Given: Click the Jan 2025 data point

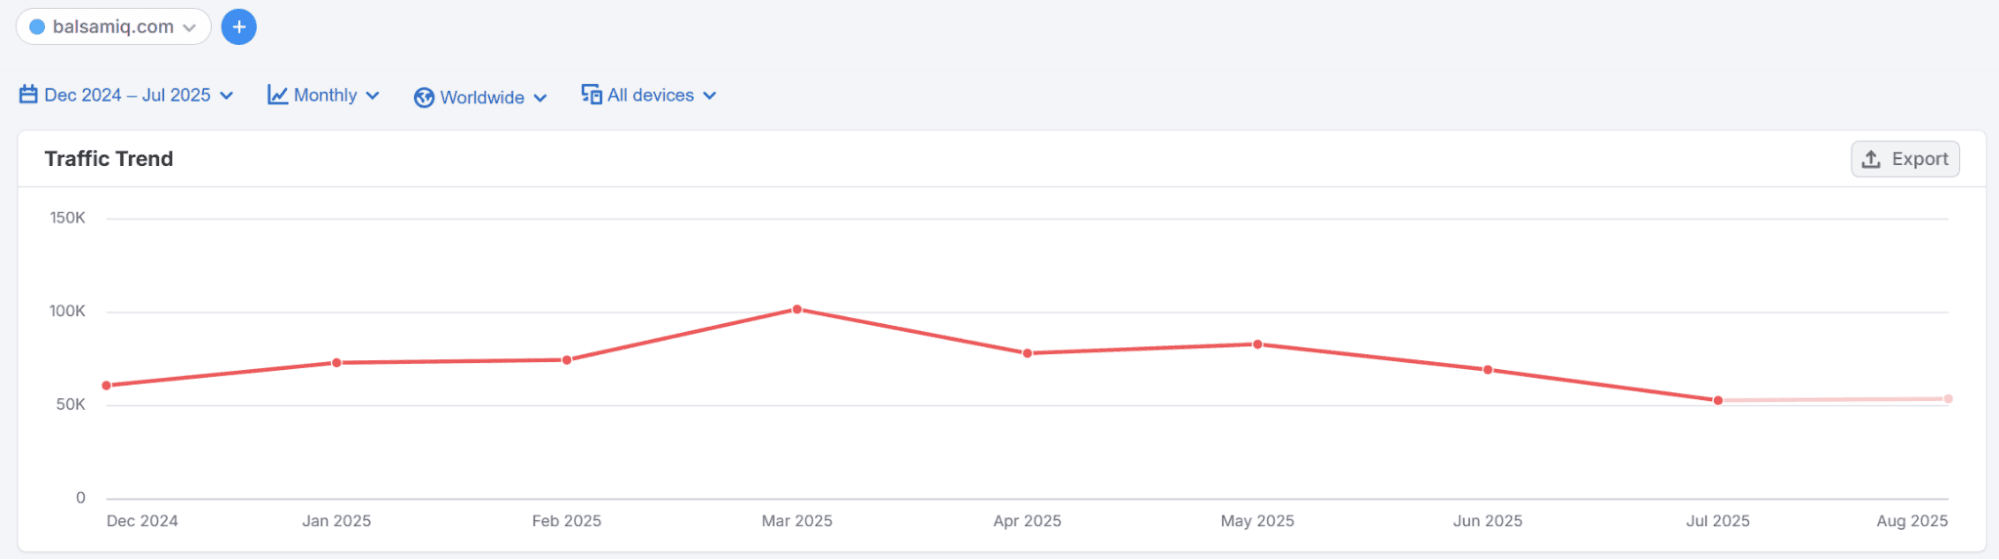Looking at the screenshot, I should (x=337, y=363).
